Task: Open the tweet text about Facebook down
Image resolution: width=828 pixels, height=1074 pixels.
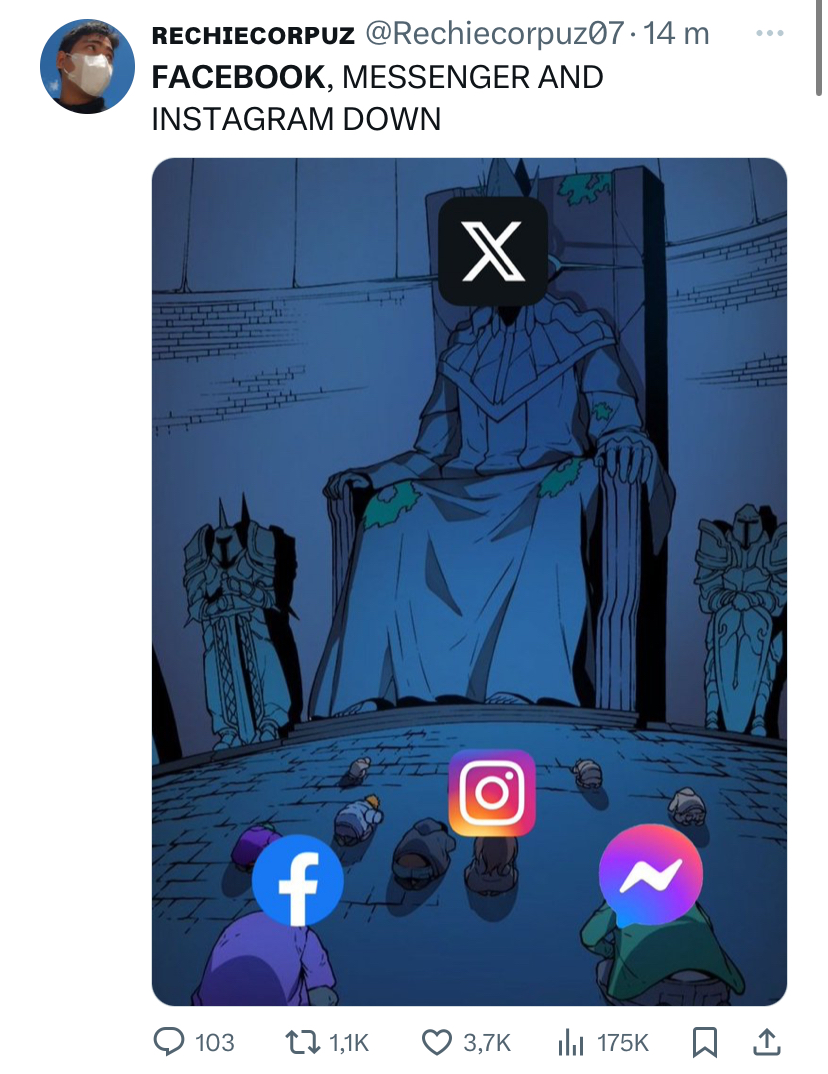Action: click(x=377, y=98)
